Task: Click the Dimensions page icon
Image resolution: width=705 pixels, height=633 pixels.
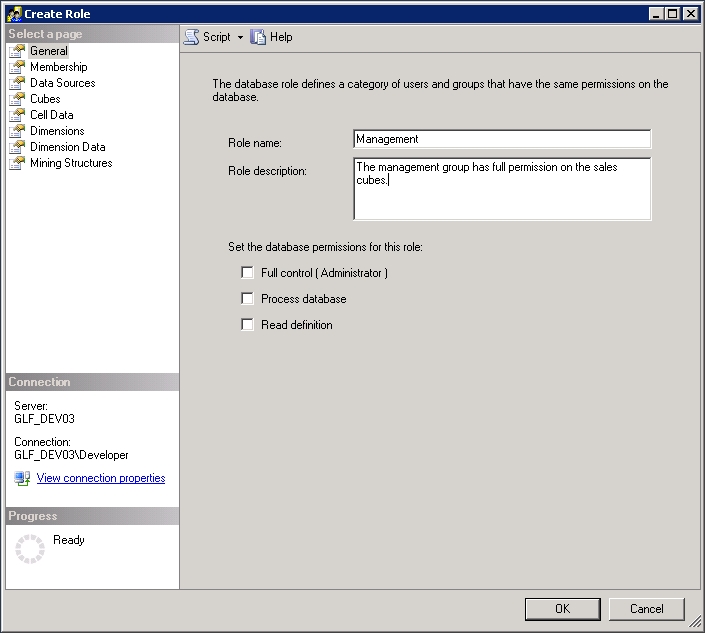Action: tap(17, 131)
